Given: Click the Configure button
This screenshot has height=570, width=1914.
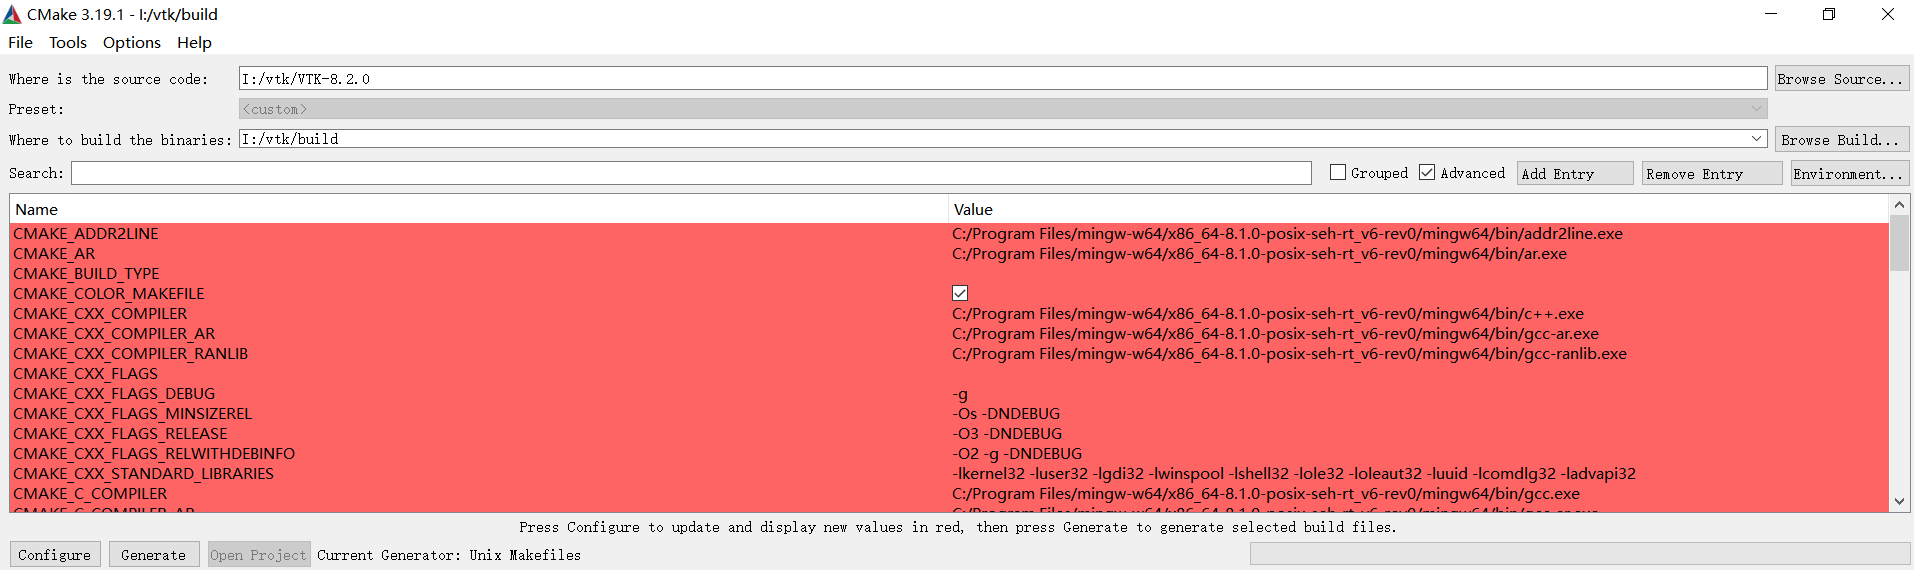Looking at the screenshot, I should (x=55, y=554).
